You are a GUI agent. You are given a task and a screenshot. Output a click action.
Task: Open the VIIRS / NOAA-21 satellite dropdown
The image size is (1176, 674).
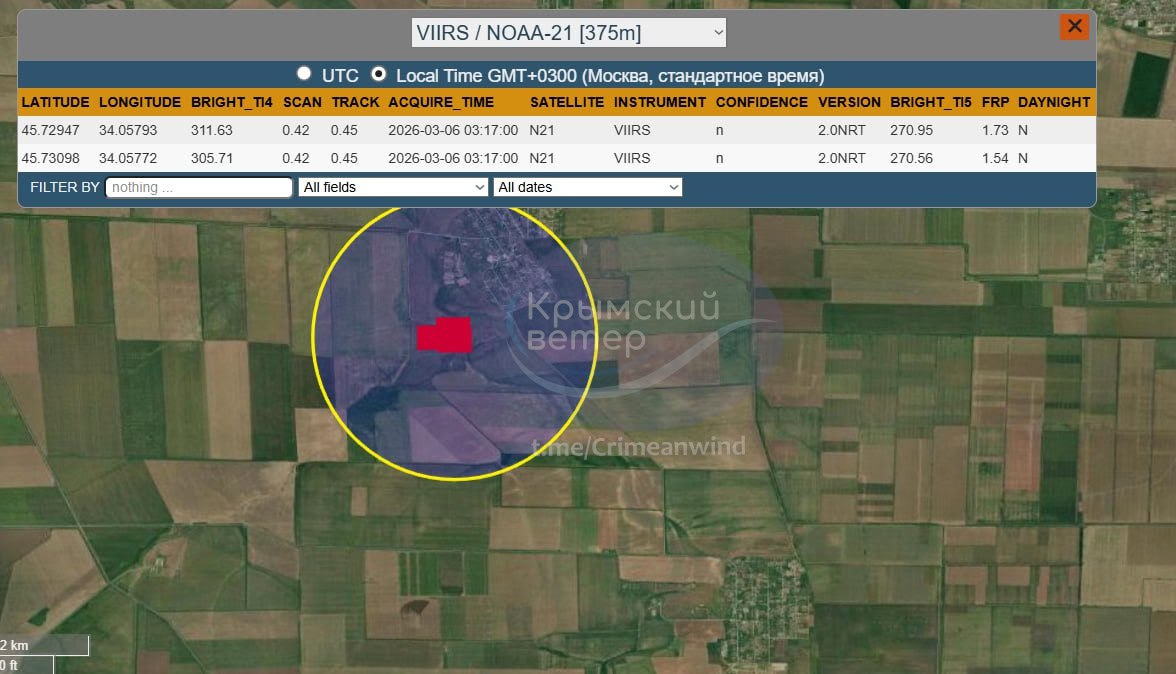[569, 33]
